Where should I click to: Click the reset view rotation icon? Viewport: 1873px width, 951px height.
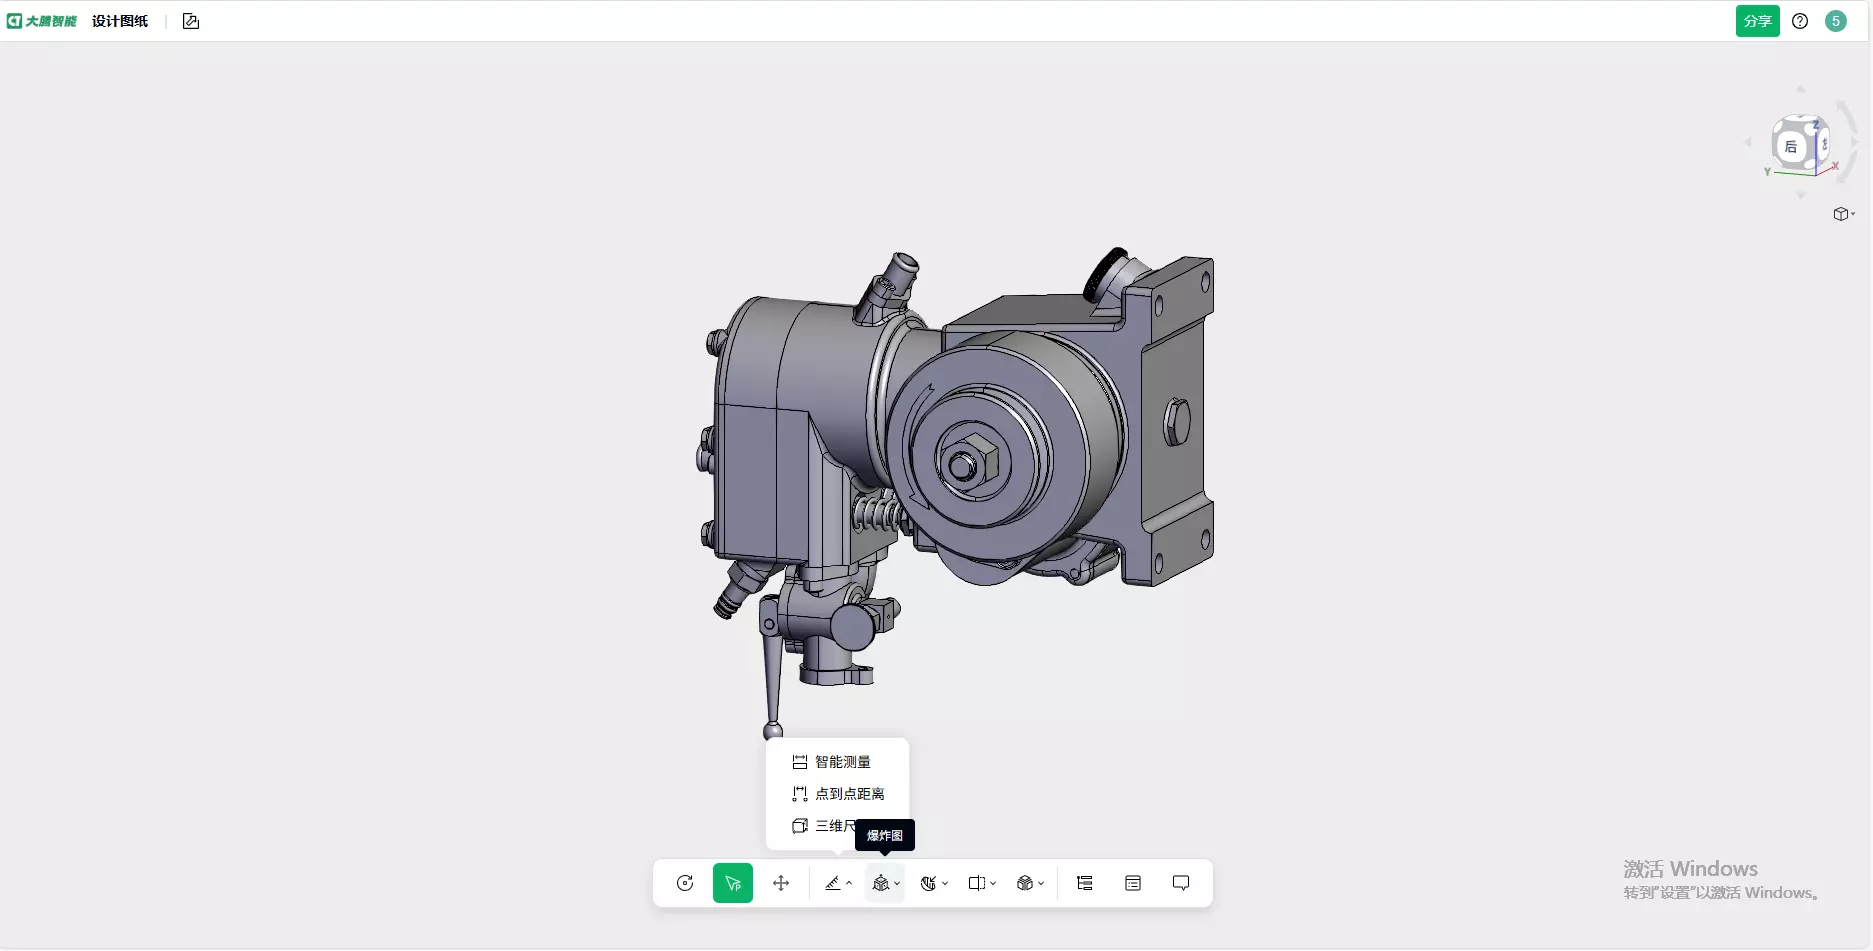click(684, 883)
